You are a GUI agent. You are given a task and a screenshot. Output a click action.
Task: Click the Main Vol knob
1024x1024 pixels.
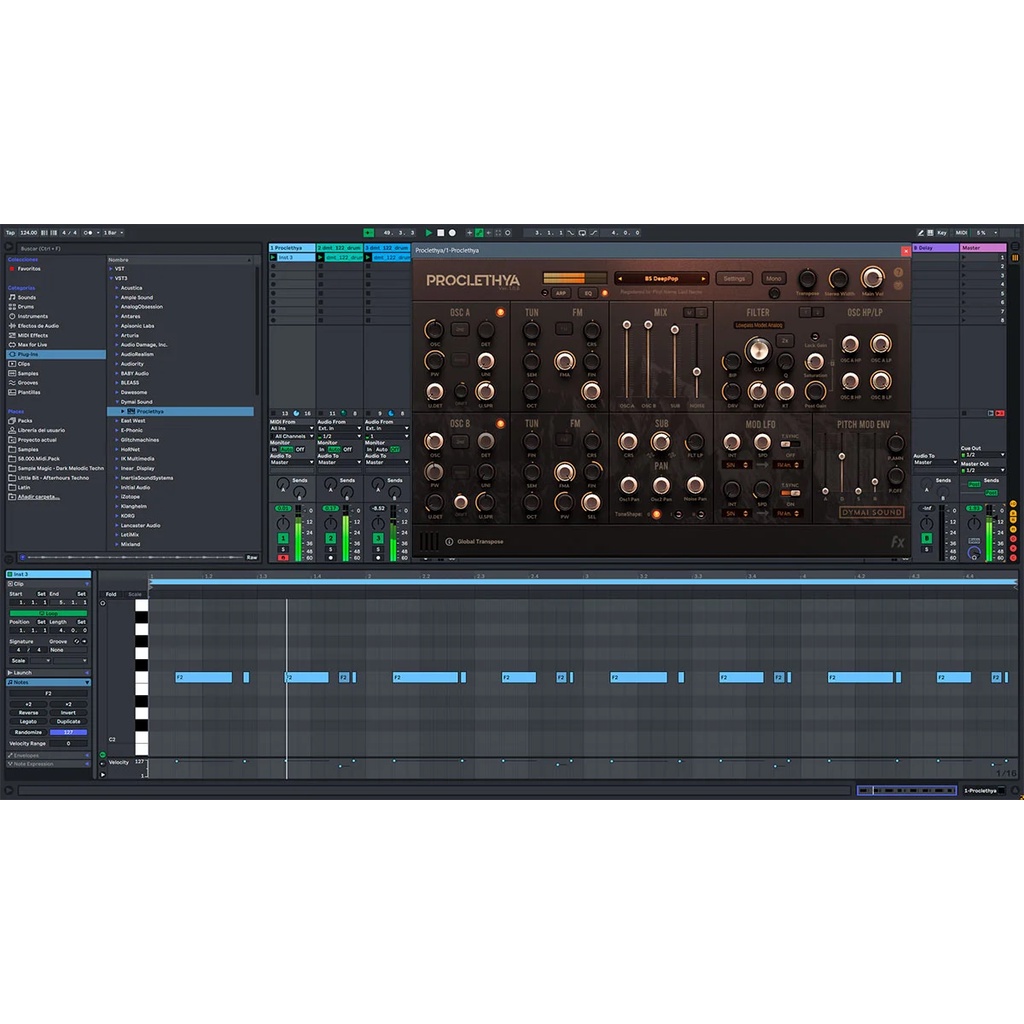(x=872, y=278)
